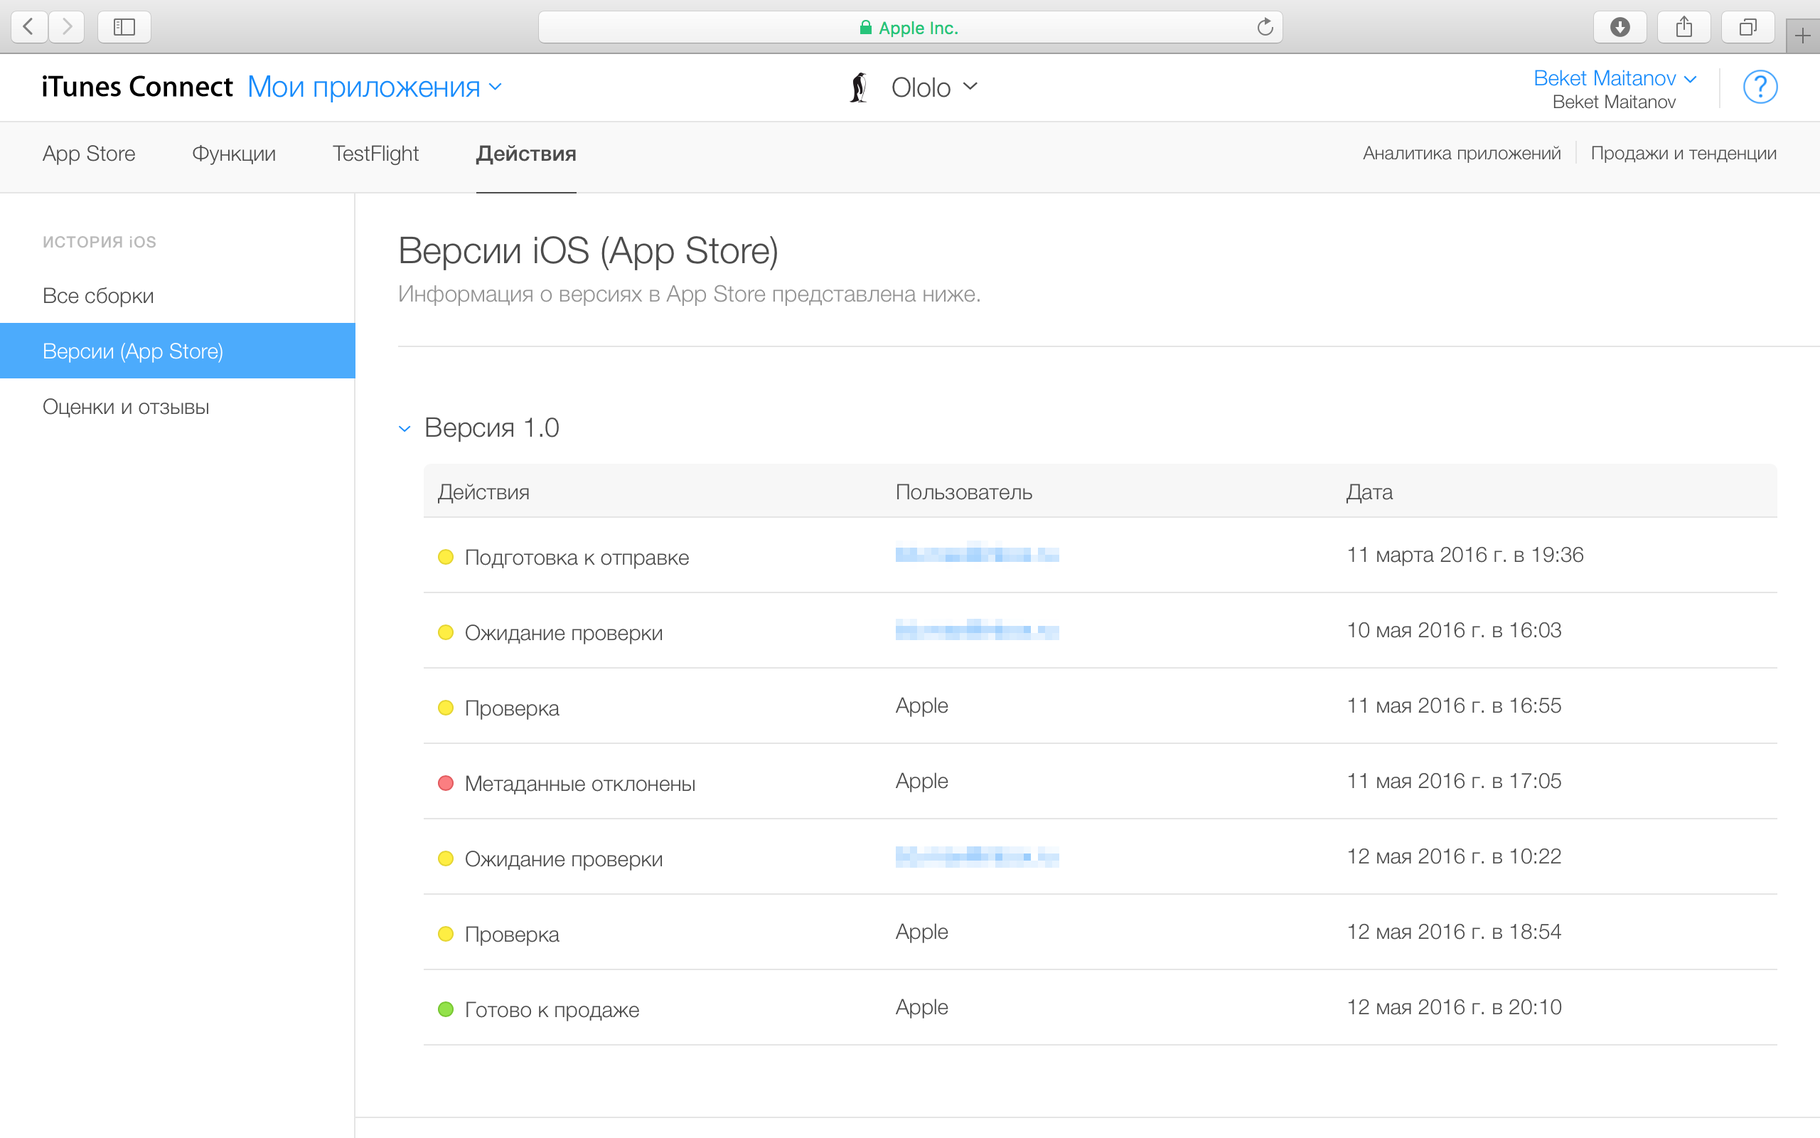Click date 11 мая 2016 г. в 17:05

1454,781
